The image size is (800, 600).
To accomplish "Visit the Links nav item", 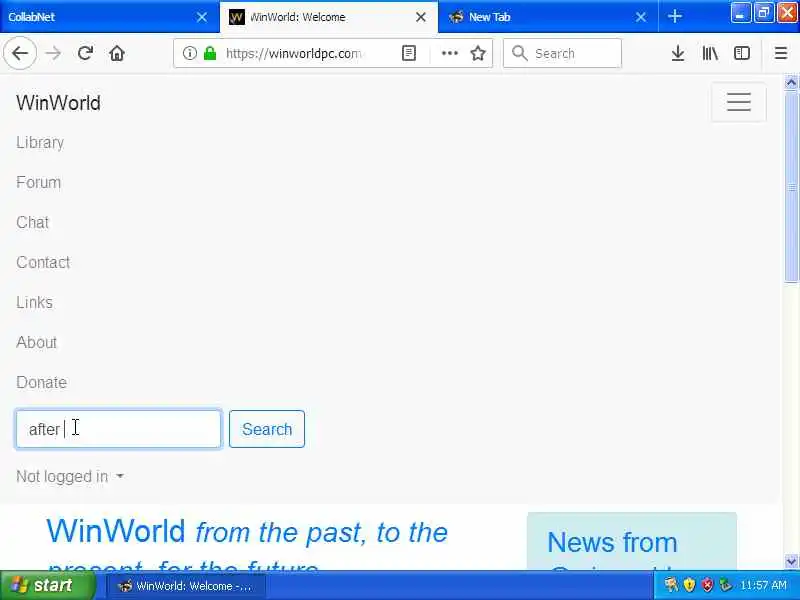I will pos(34,302).
